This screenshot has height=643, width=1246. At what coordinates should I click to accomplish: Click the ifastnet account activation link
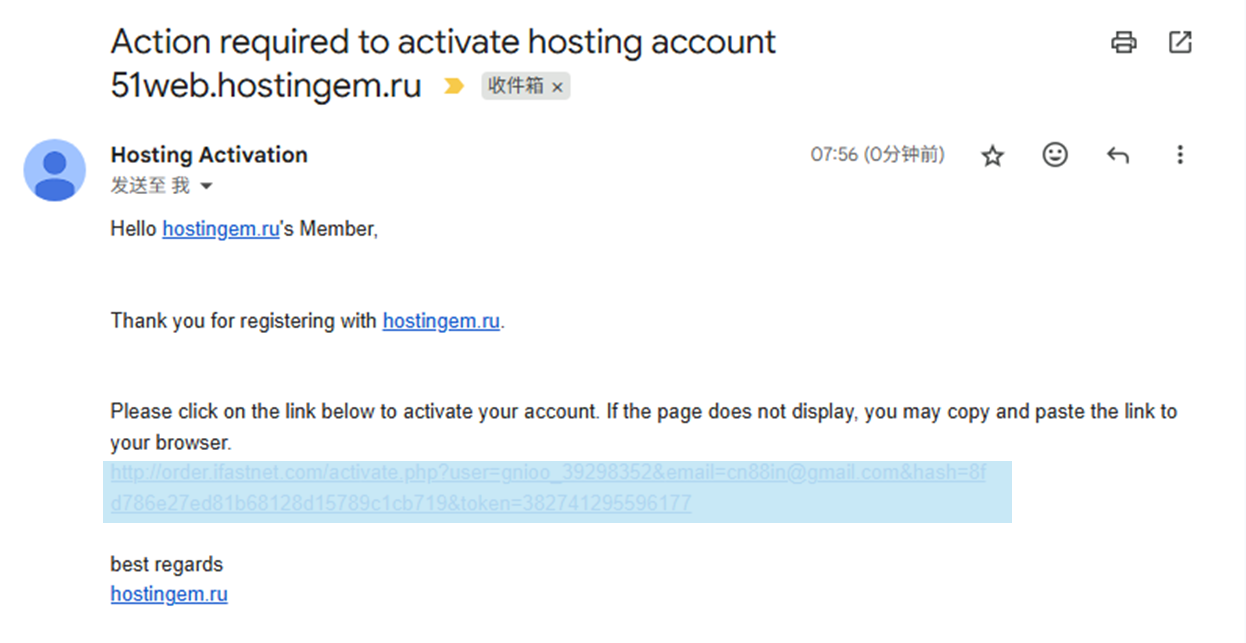(548, 473)
